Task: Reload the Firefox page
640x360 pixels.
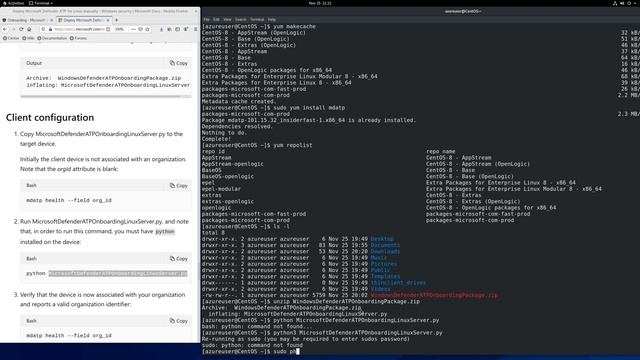Action: point(21,29)
